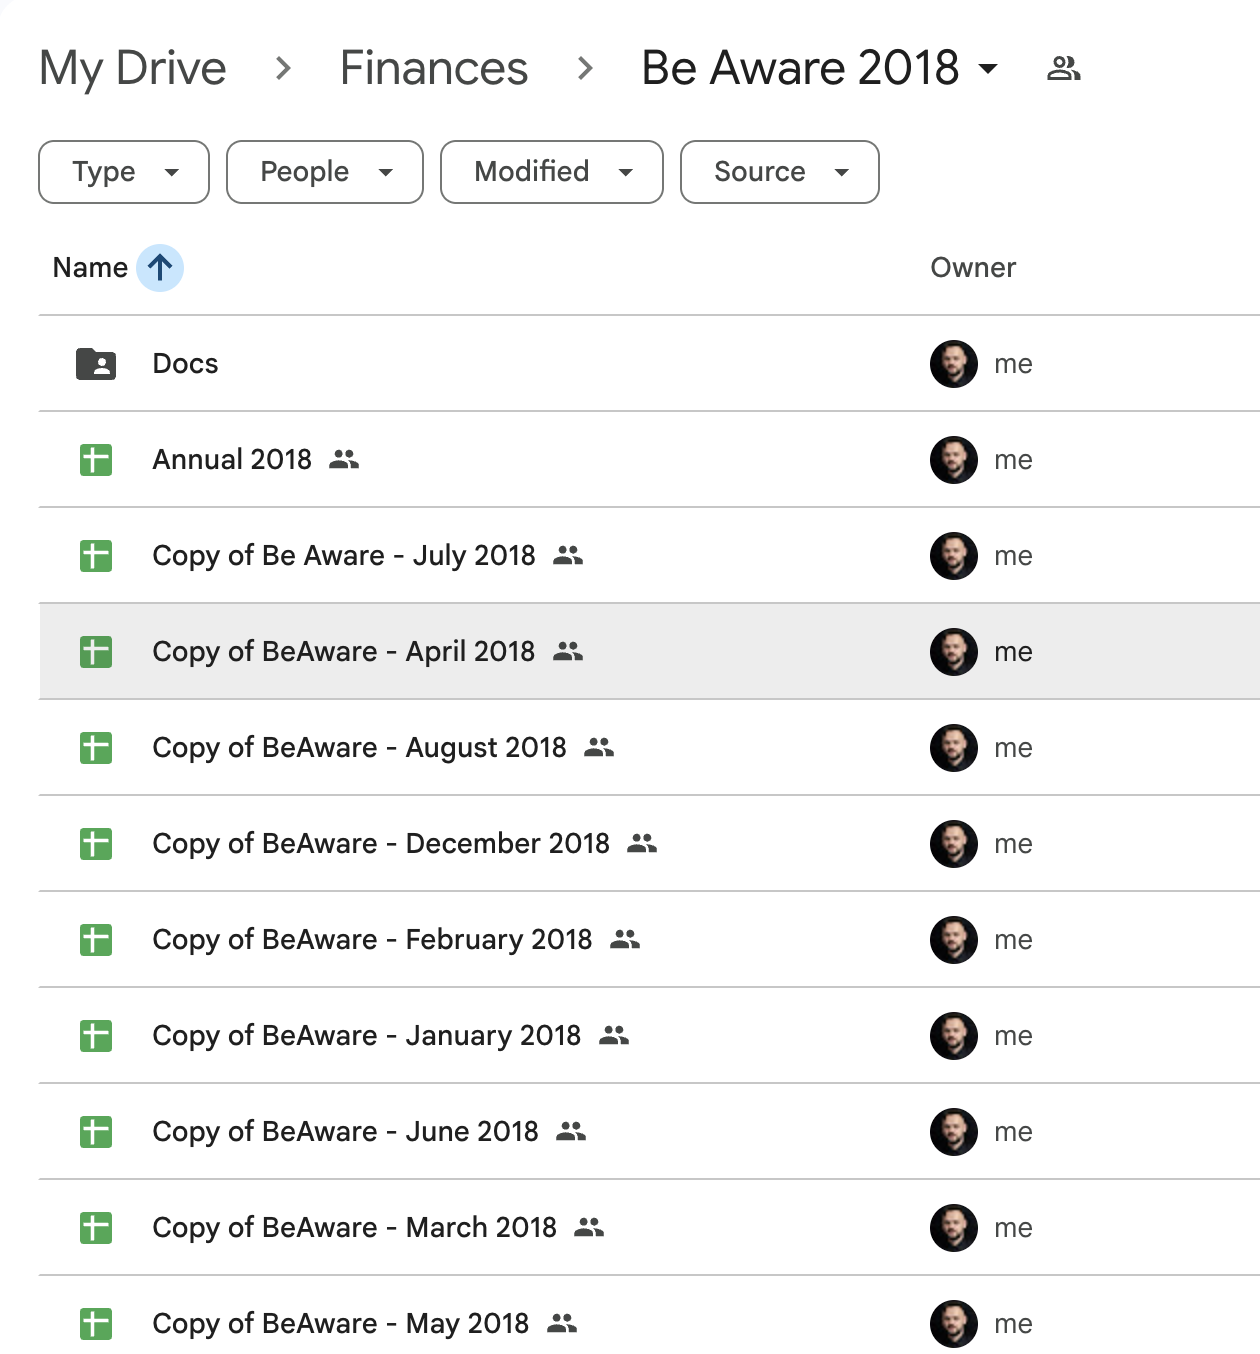
Task: Open the Modified filter dropdown
Action: tap(552, 172)
